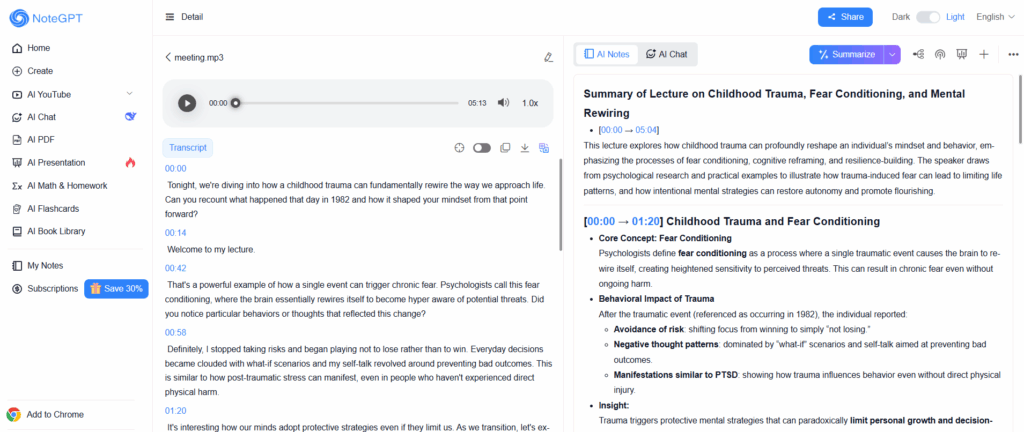Expand the AI YouTube sidebar menu

pos(129,94)
